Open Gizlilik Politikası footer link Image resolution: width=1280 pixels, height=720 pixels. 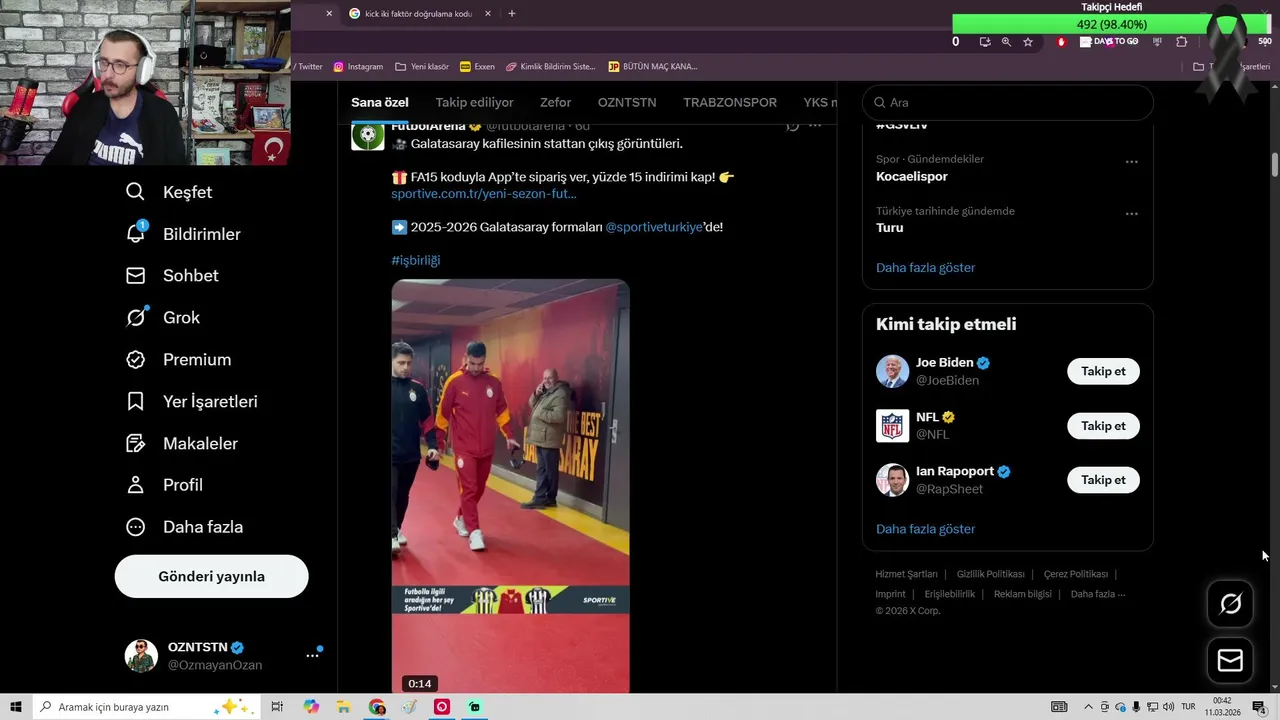pos(991,575)
